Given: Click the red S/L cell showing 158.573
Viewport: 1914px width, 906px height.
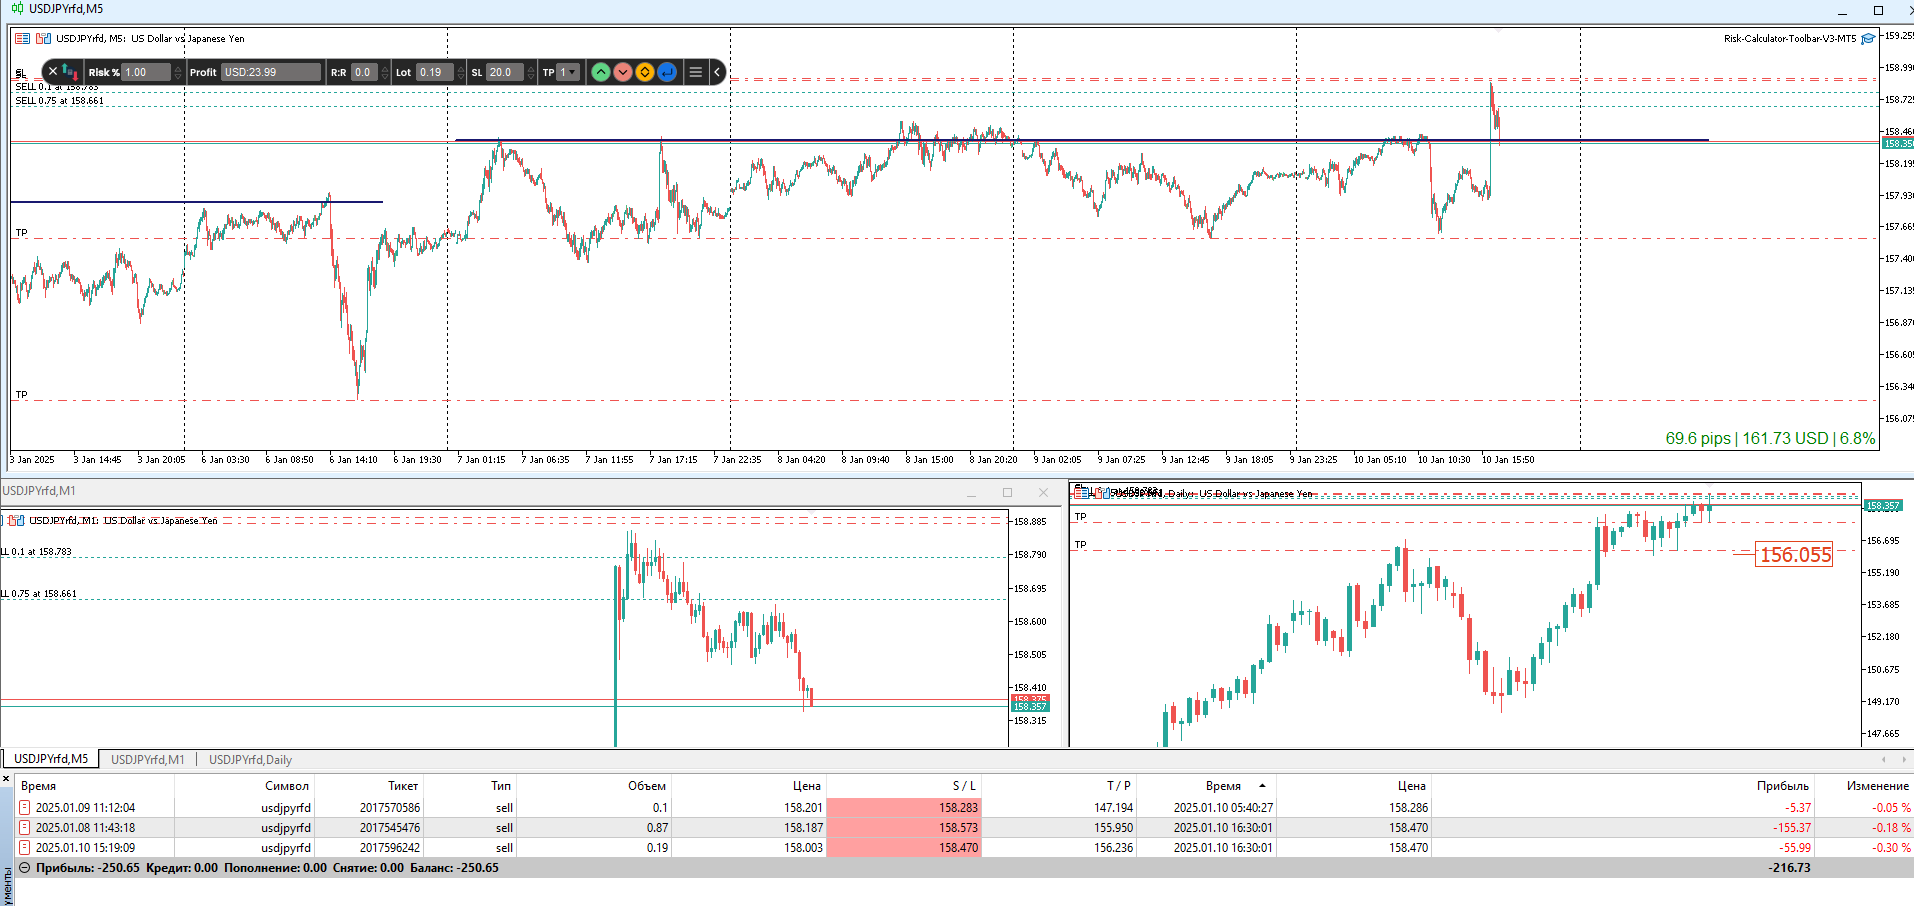Looking at the screenshot, I should [x=904, y=828].
